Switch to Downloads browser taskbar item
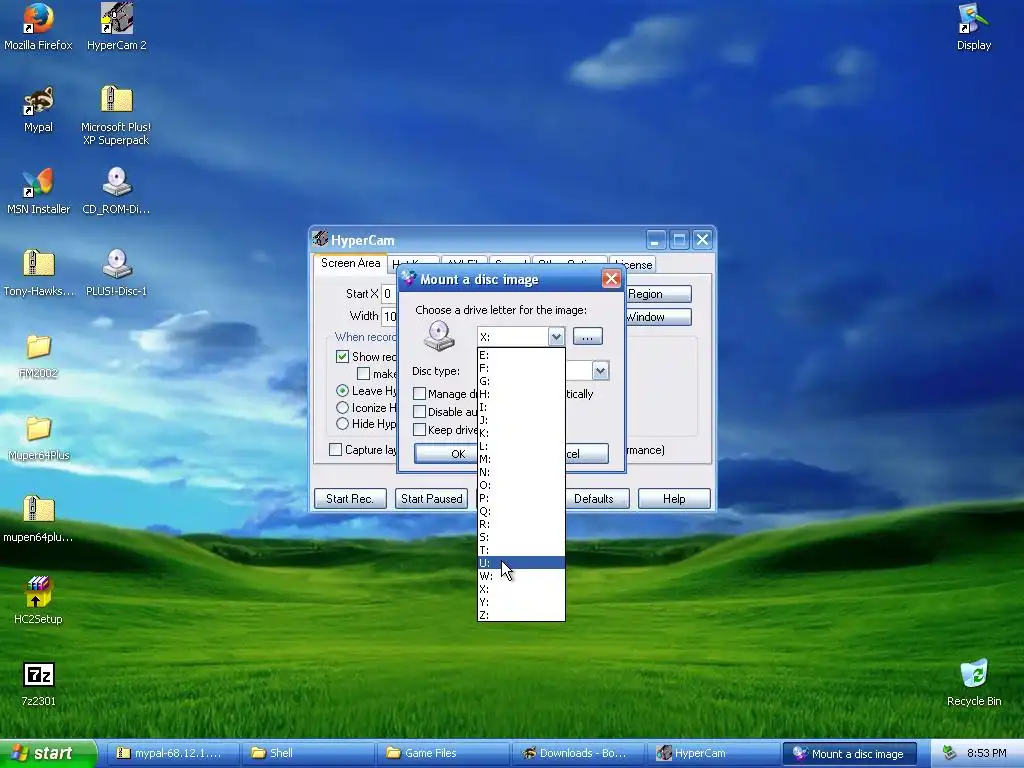Viewport: 1024px width, 768px height. (x=577, y=753)
